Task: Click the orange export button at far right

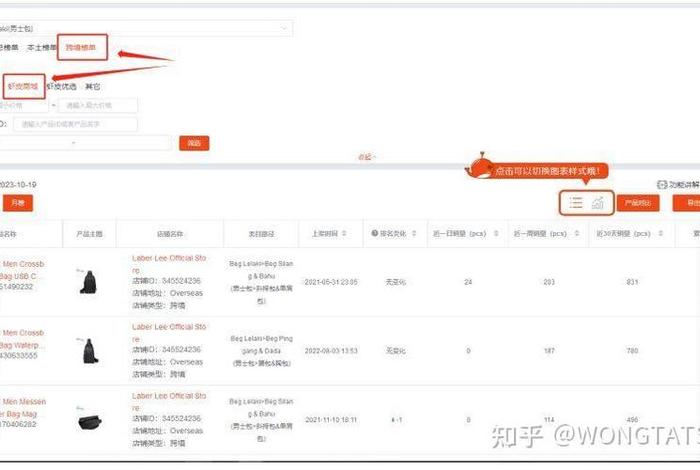Action: tap(687, 203)
